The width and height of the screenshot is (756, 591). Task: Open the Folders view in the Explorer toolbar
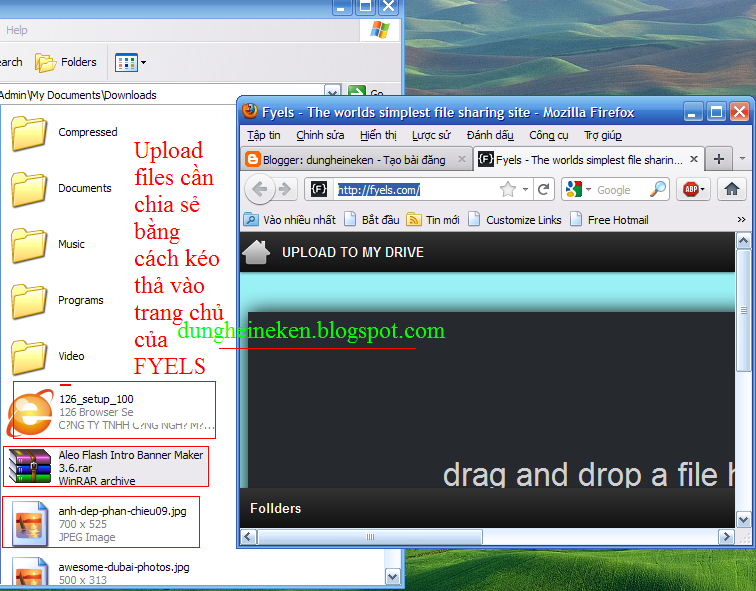click(x=66, y=62)
